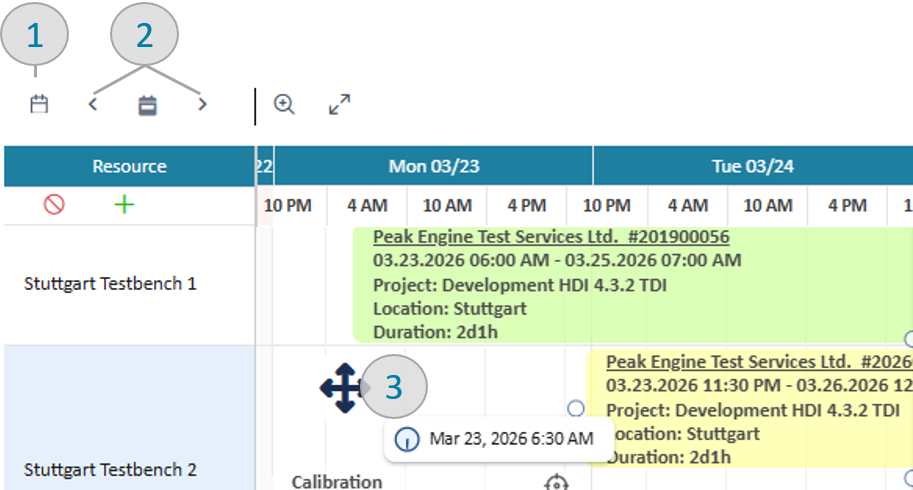Open yellow booking's Peak Engine Test Services link
Image resolution: width=913 pixels, height=490 pixels.
click(x=759, y=362)
